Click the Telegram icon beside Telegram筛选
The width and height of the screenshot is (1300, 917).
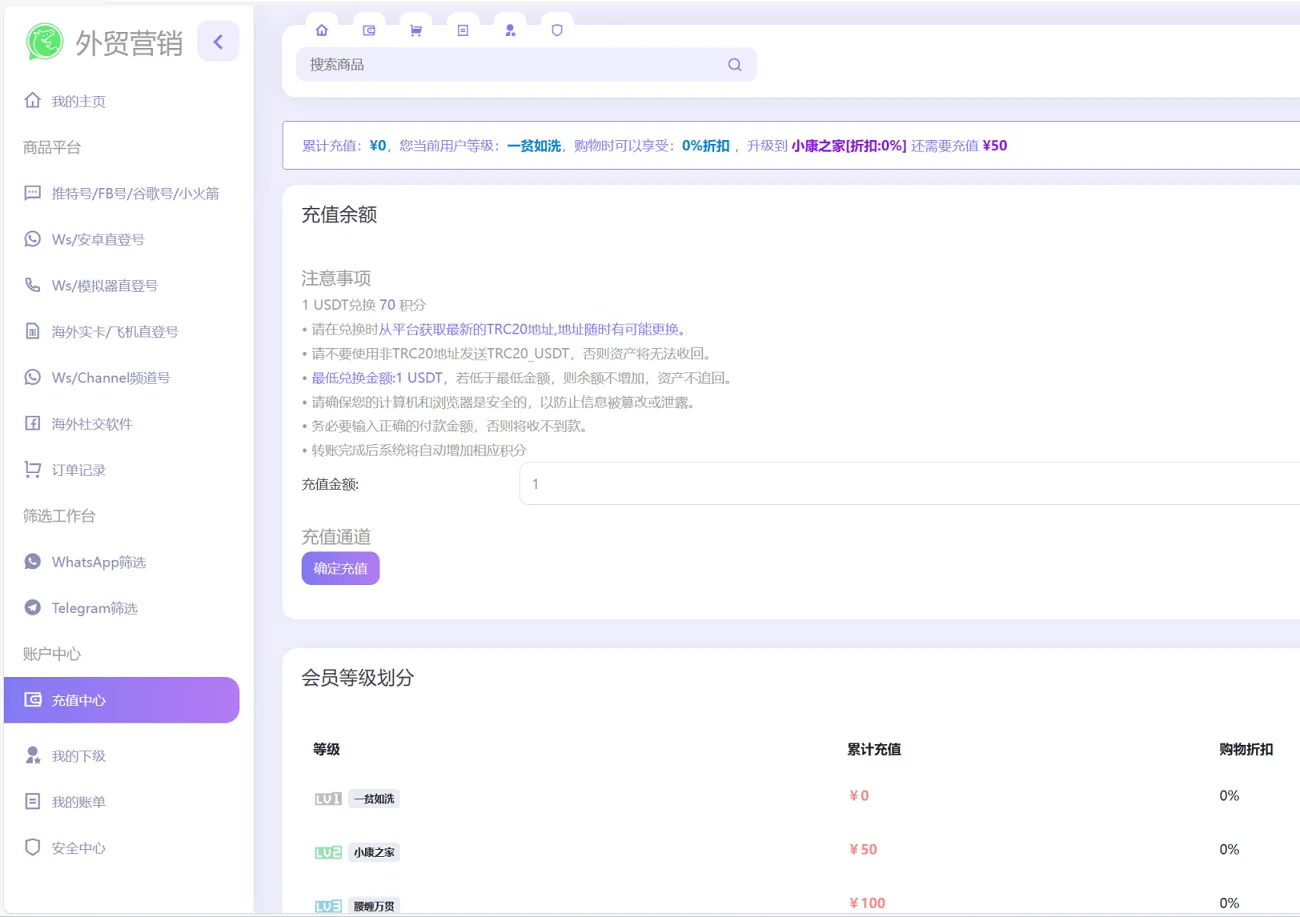pos(33,608)
